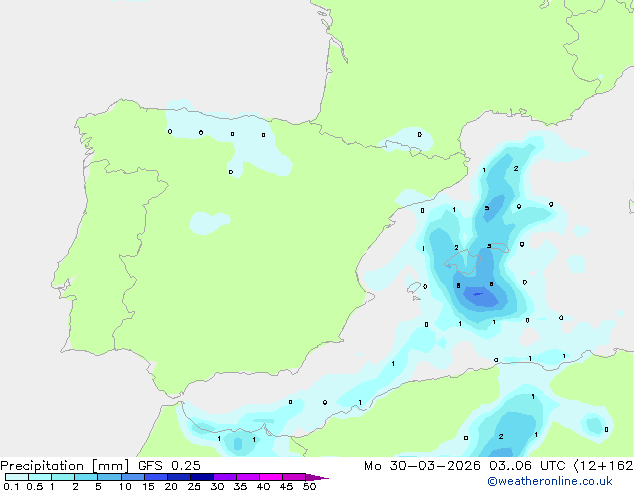
Task: Click the legend label '10'
Action: click(x=125, y=486)
